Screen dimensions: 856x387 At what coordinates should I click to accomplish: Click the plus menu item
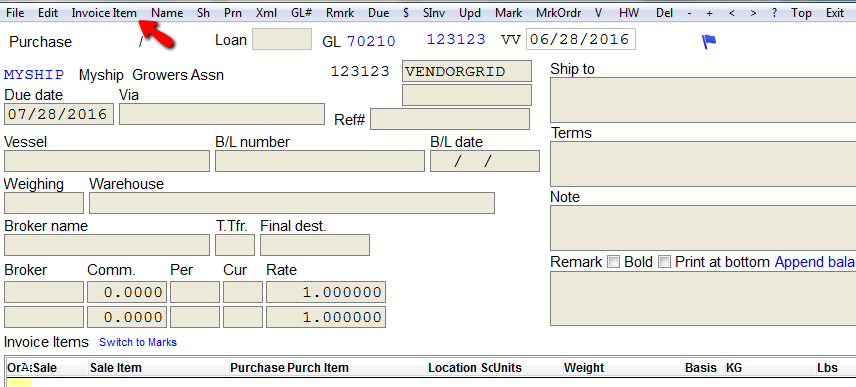710,13
